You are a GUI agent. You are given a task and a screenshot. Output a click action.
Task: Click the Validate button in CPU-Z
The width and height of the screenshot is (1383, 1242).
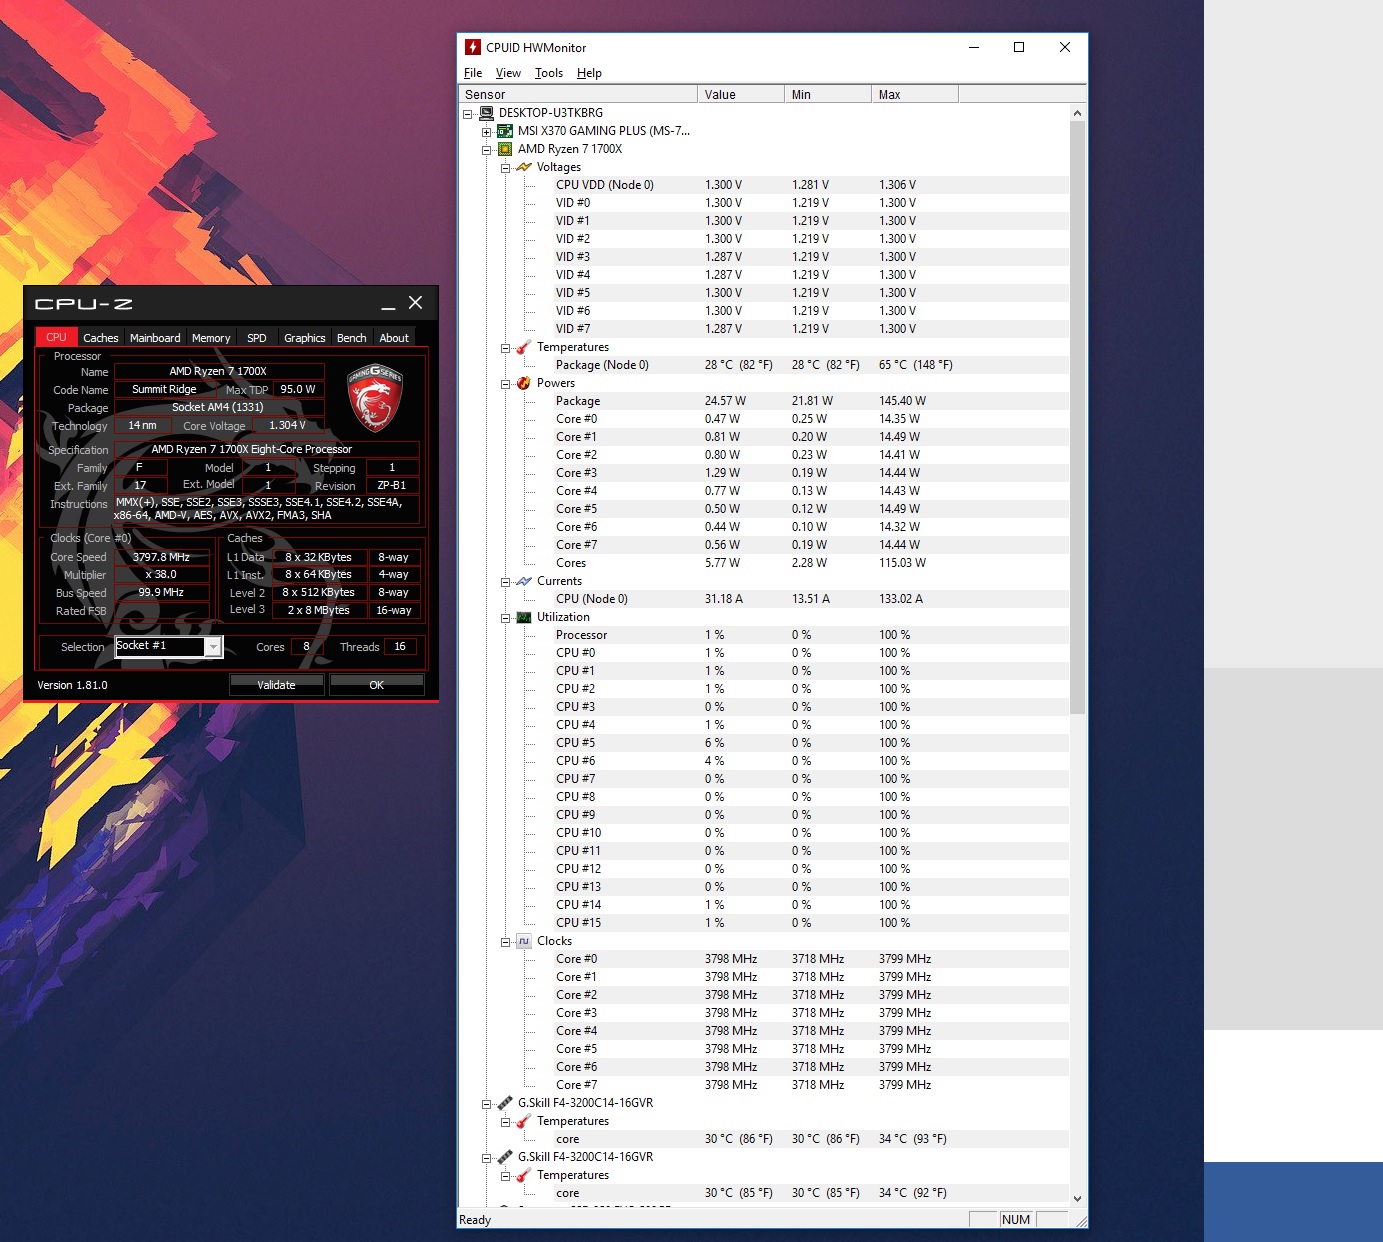click(x=276, y=684)
